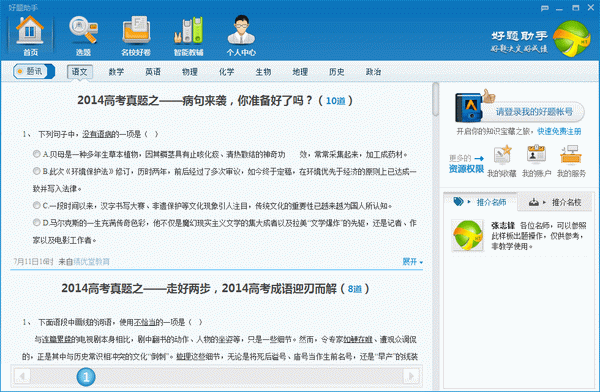Switch to the 地理 subject tab
The image size is (600, 392).
click(x=300, y=72)
